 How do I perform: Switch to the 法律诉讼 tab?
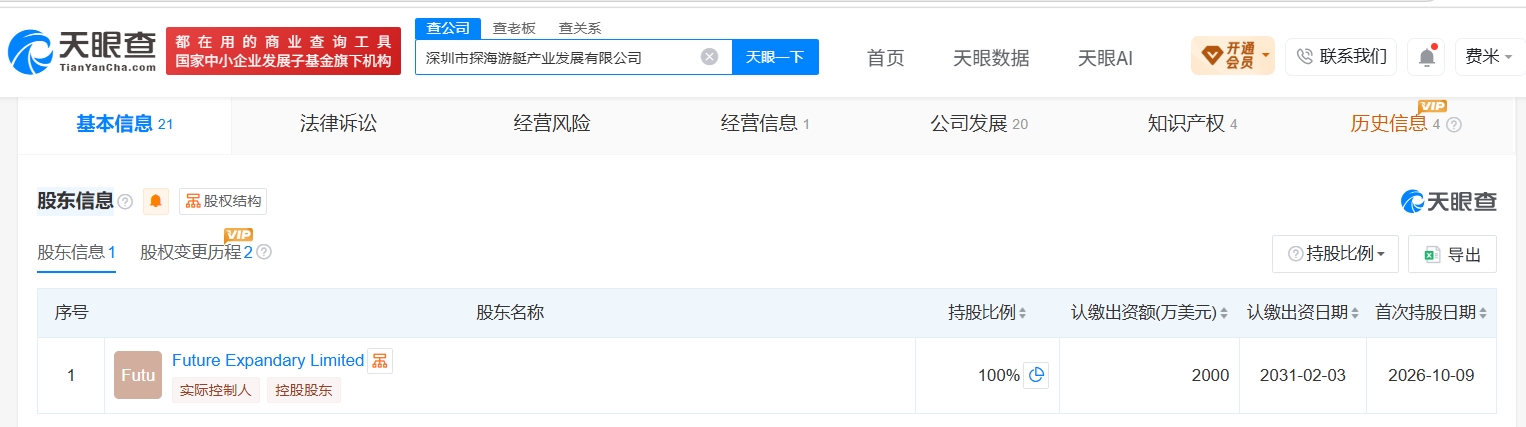tap(338, 124)
